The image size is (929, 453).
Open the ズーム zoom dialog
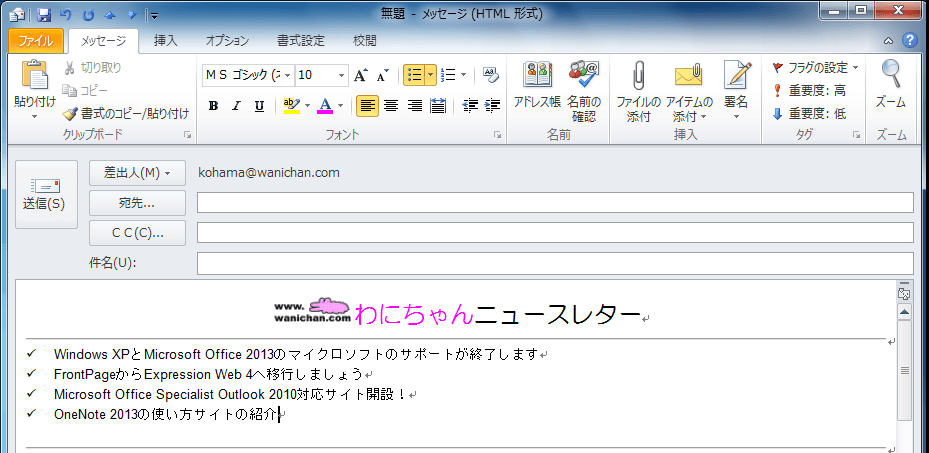pyautogui.click(x=891, y=85)
